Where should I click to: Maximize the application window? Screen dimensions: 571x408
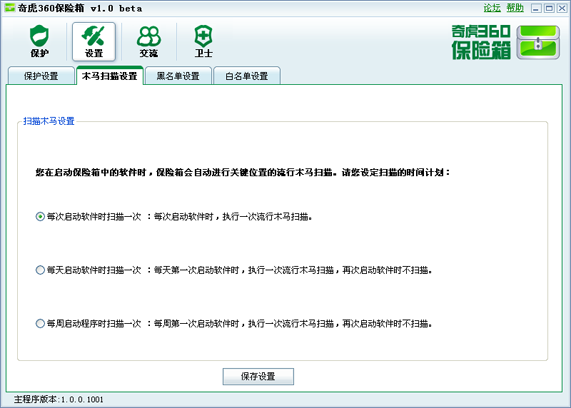(x=549, y=8)
